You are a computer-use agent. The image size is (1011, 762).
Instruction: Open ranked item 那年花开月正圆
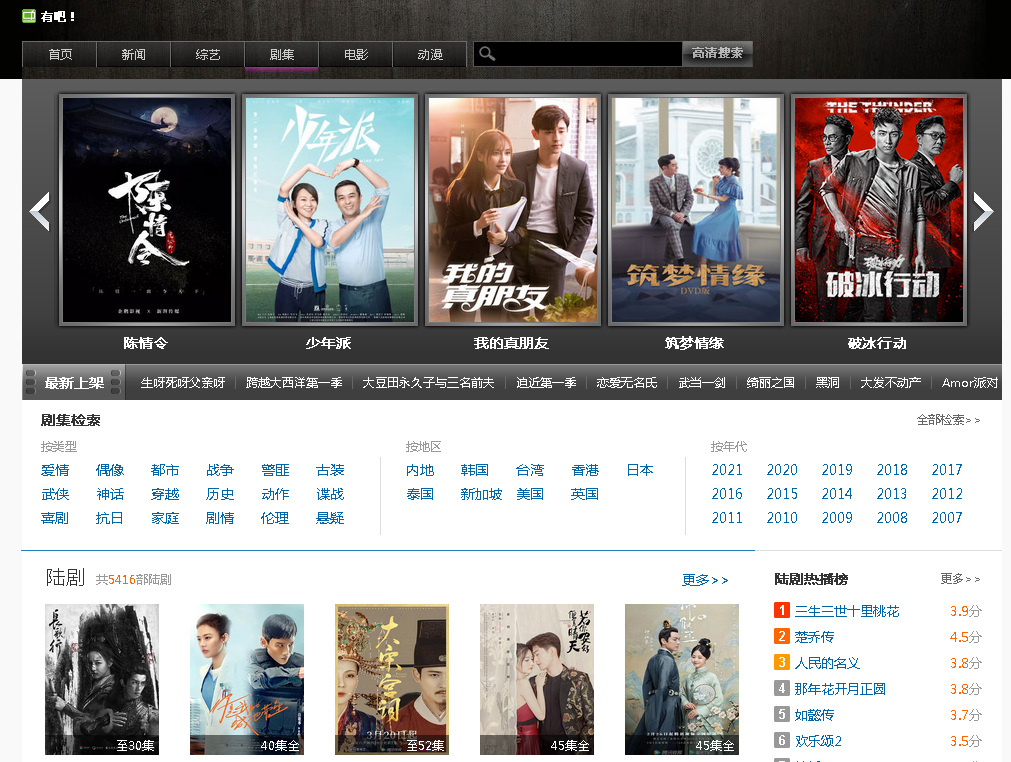click(x=840, y=689)
